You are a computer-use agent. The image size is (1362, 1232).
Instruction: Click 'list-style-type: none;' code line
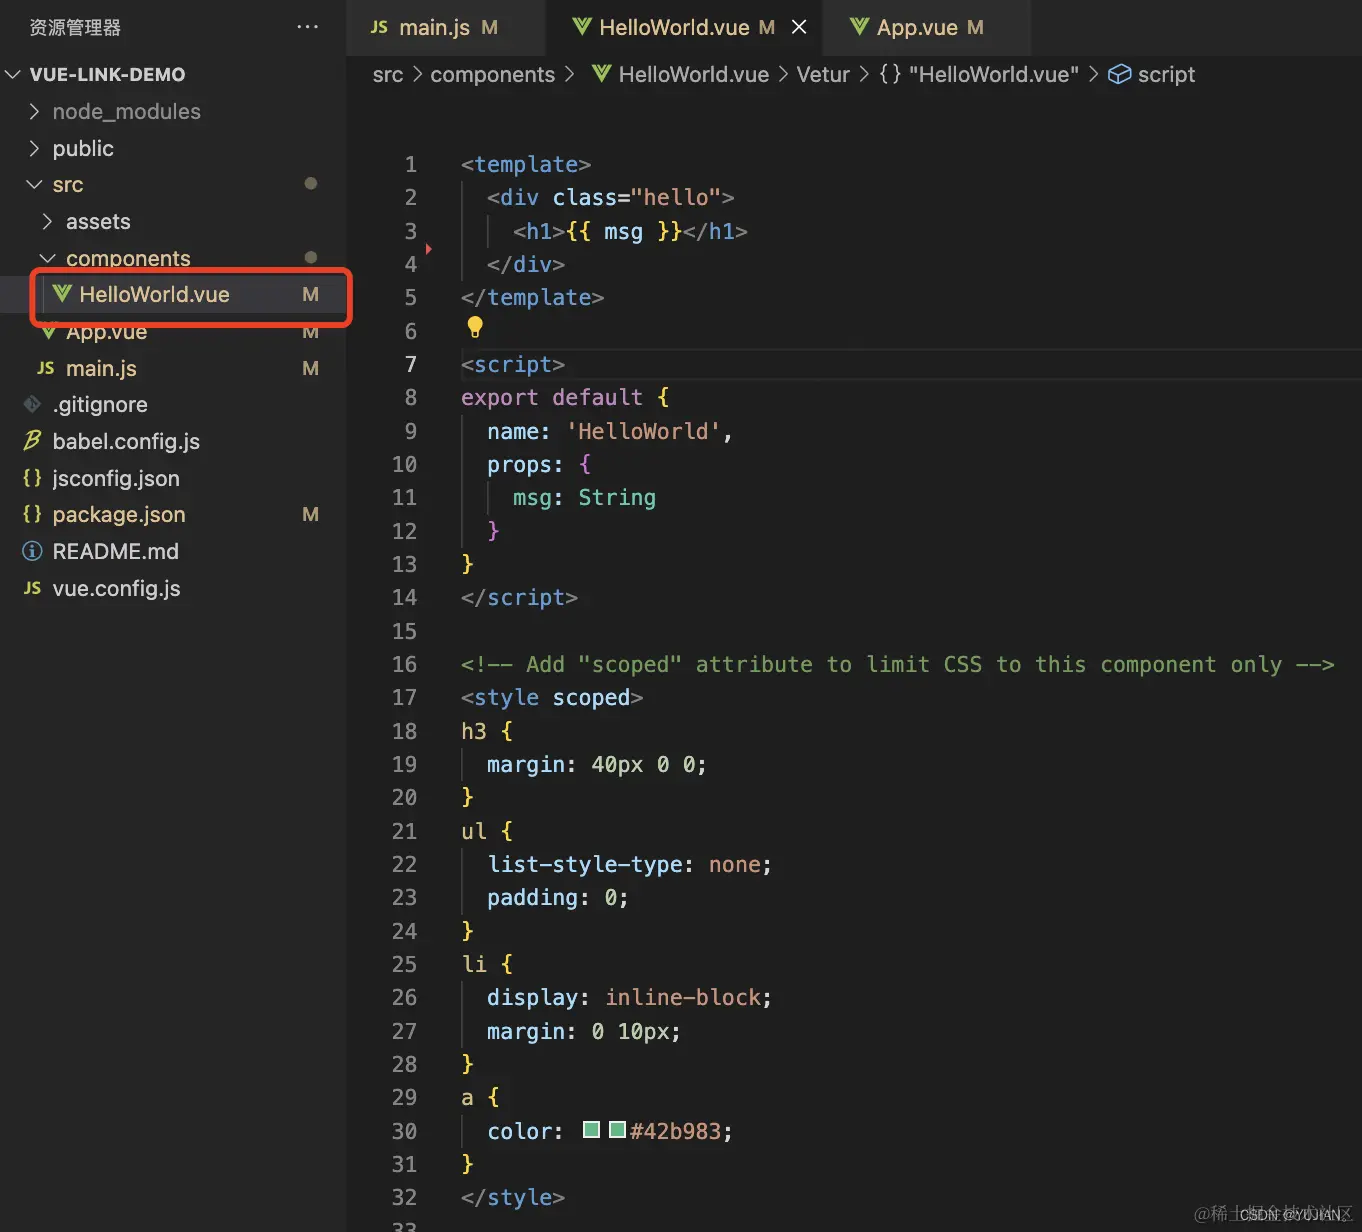click(629, 865)
